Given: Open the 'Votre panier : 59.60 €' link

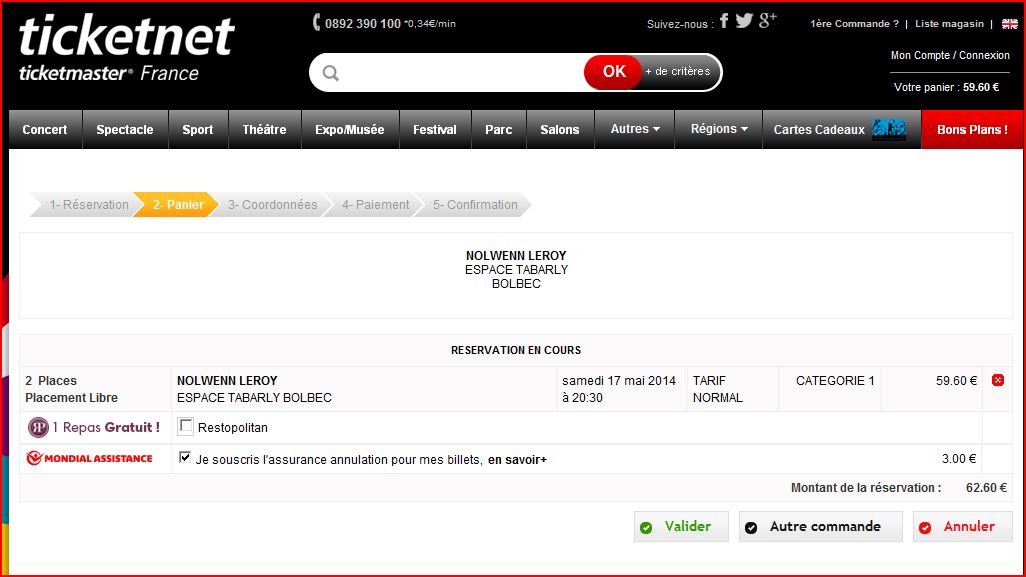Looking at the screenshot, I should click(946, 87).
